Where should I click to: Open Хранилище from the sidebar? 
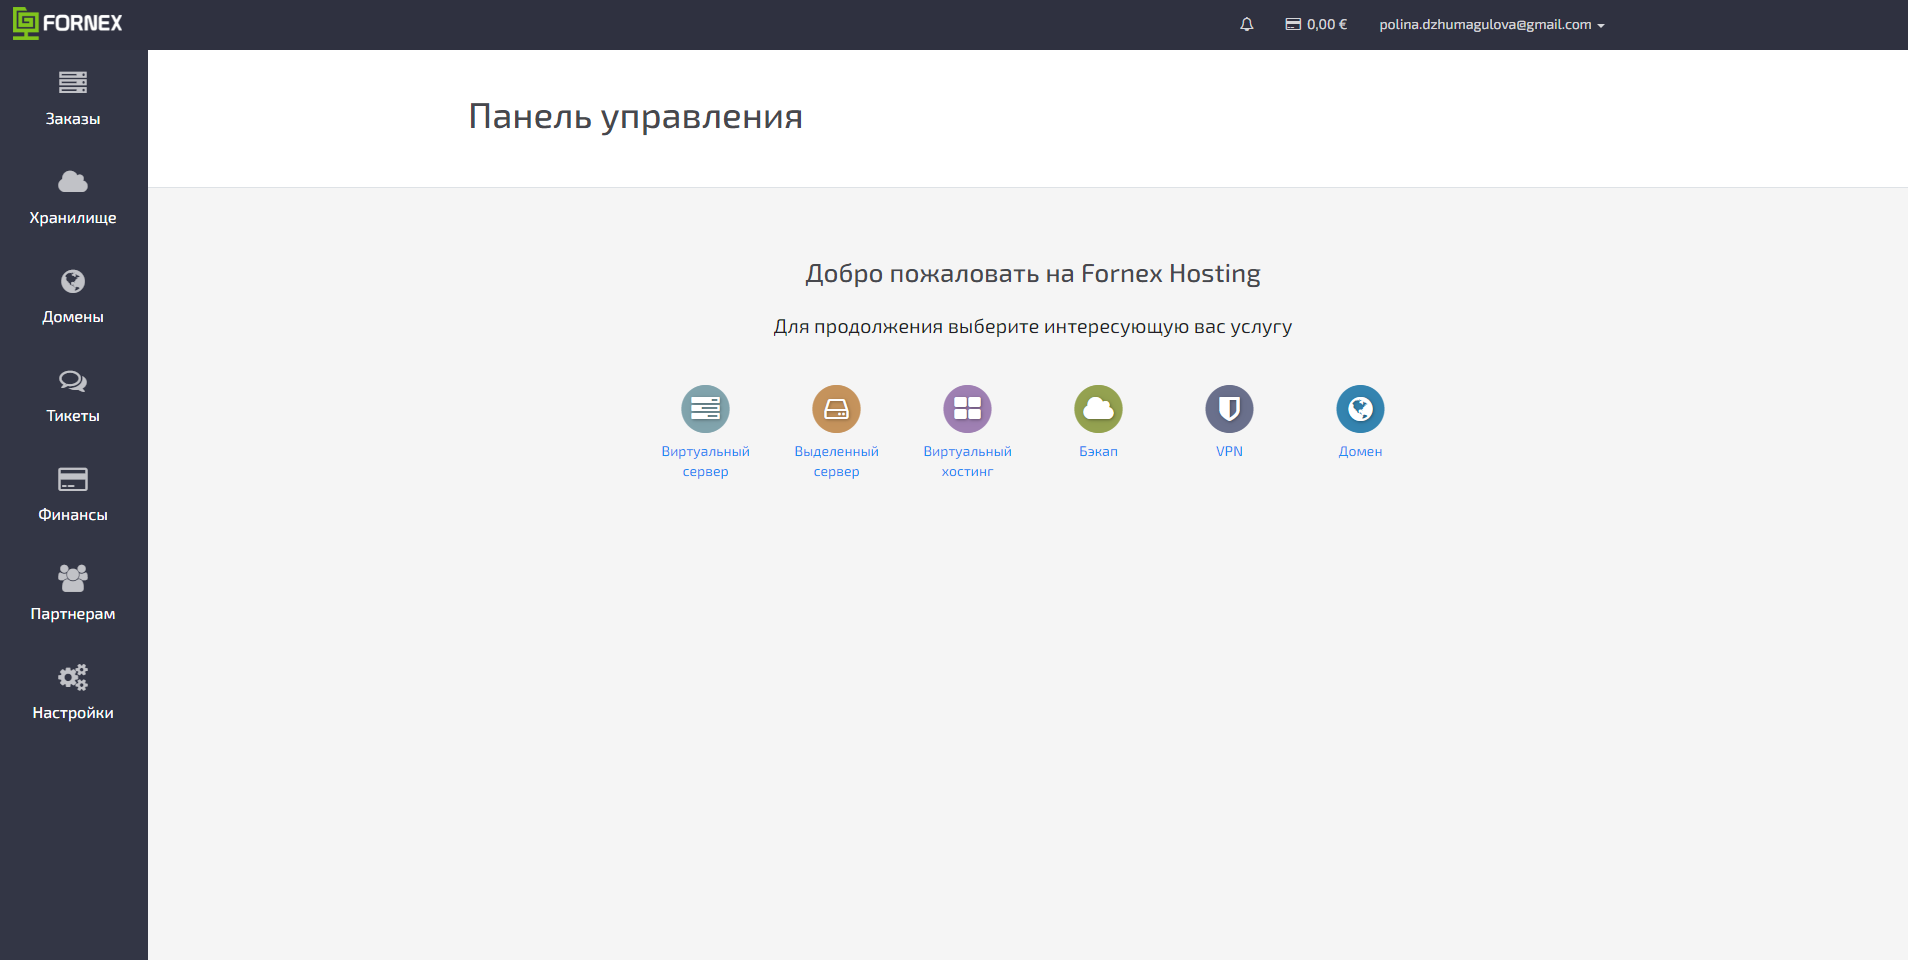(73, 198)
